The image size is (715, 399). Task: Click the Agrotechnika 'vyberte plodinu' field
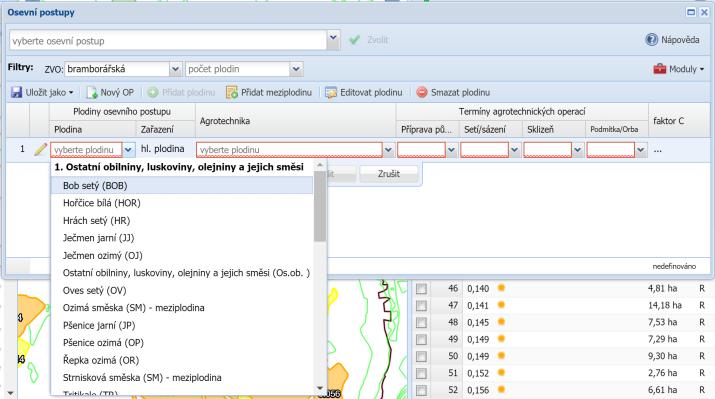pyautogui.click(x=289, y=150)
